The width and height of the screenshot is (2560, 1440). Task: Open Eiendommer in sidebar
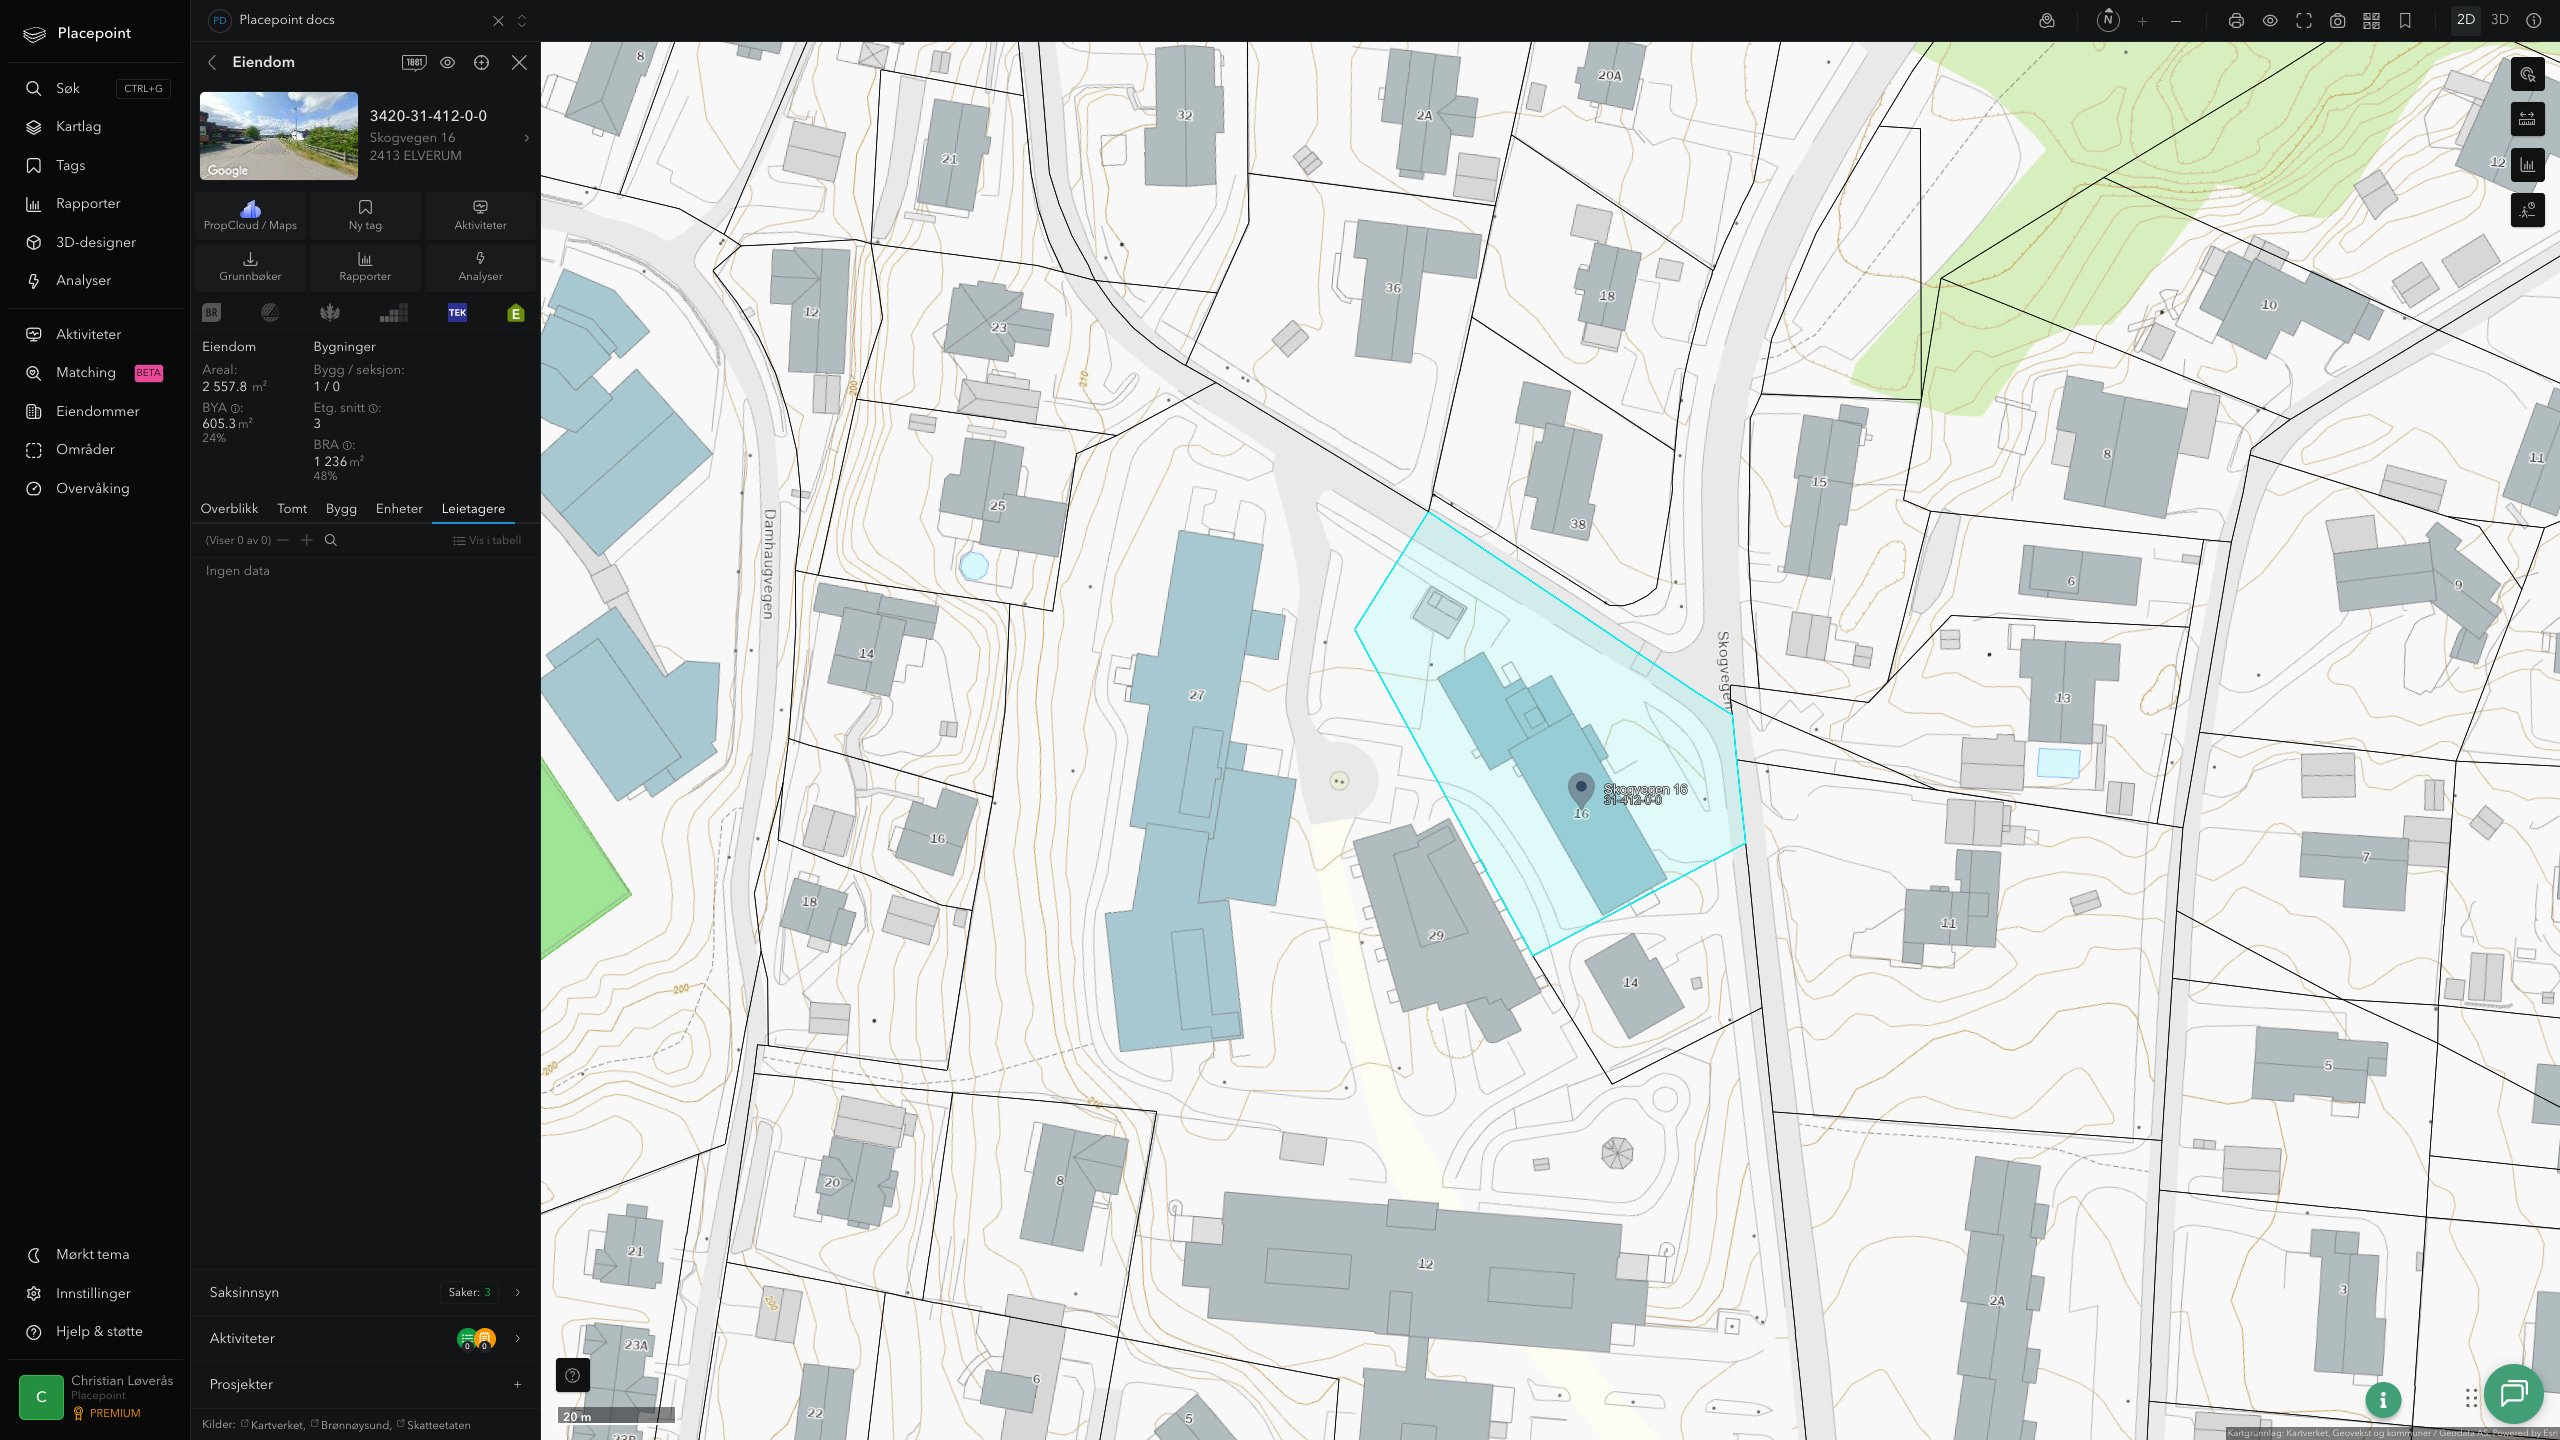[96, 411]
